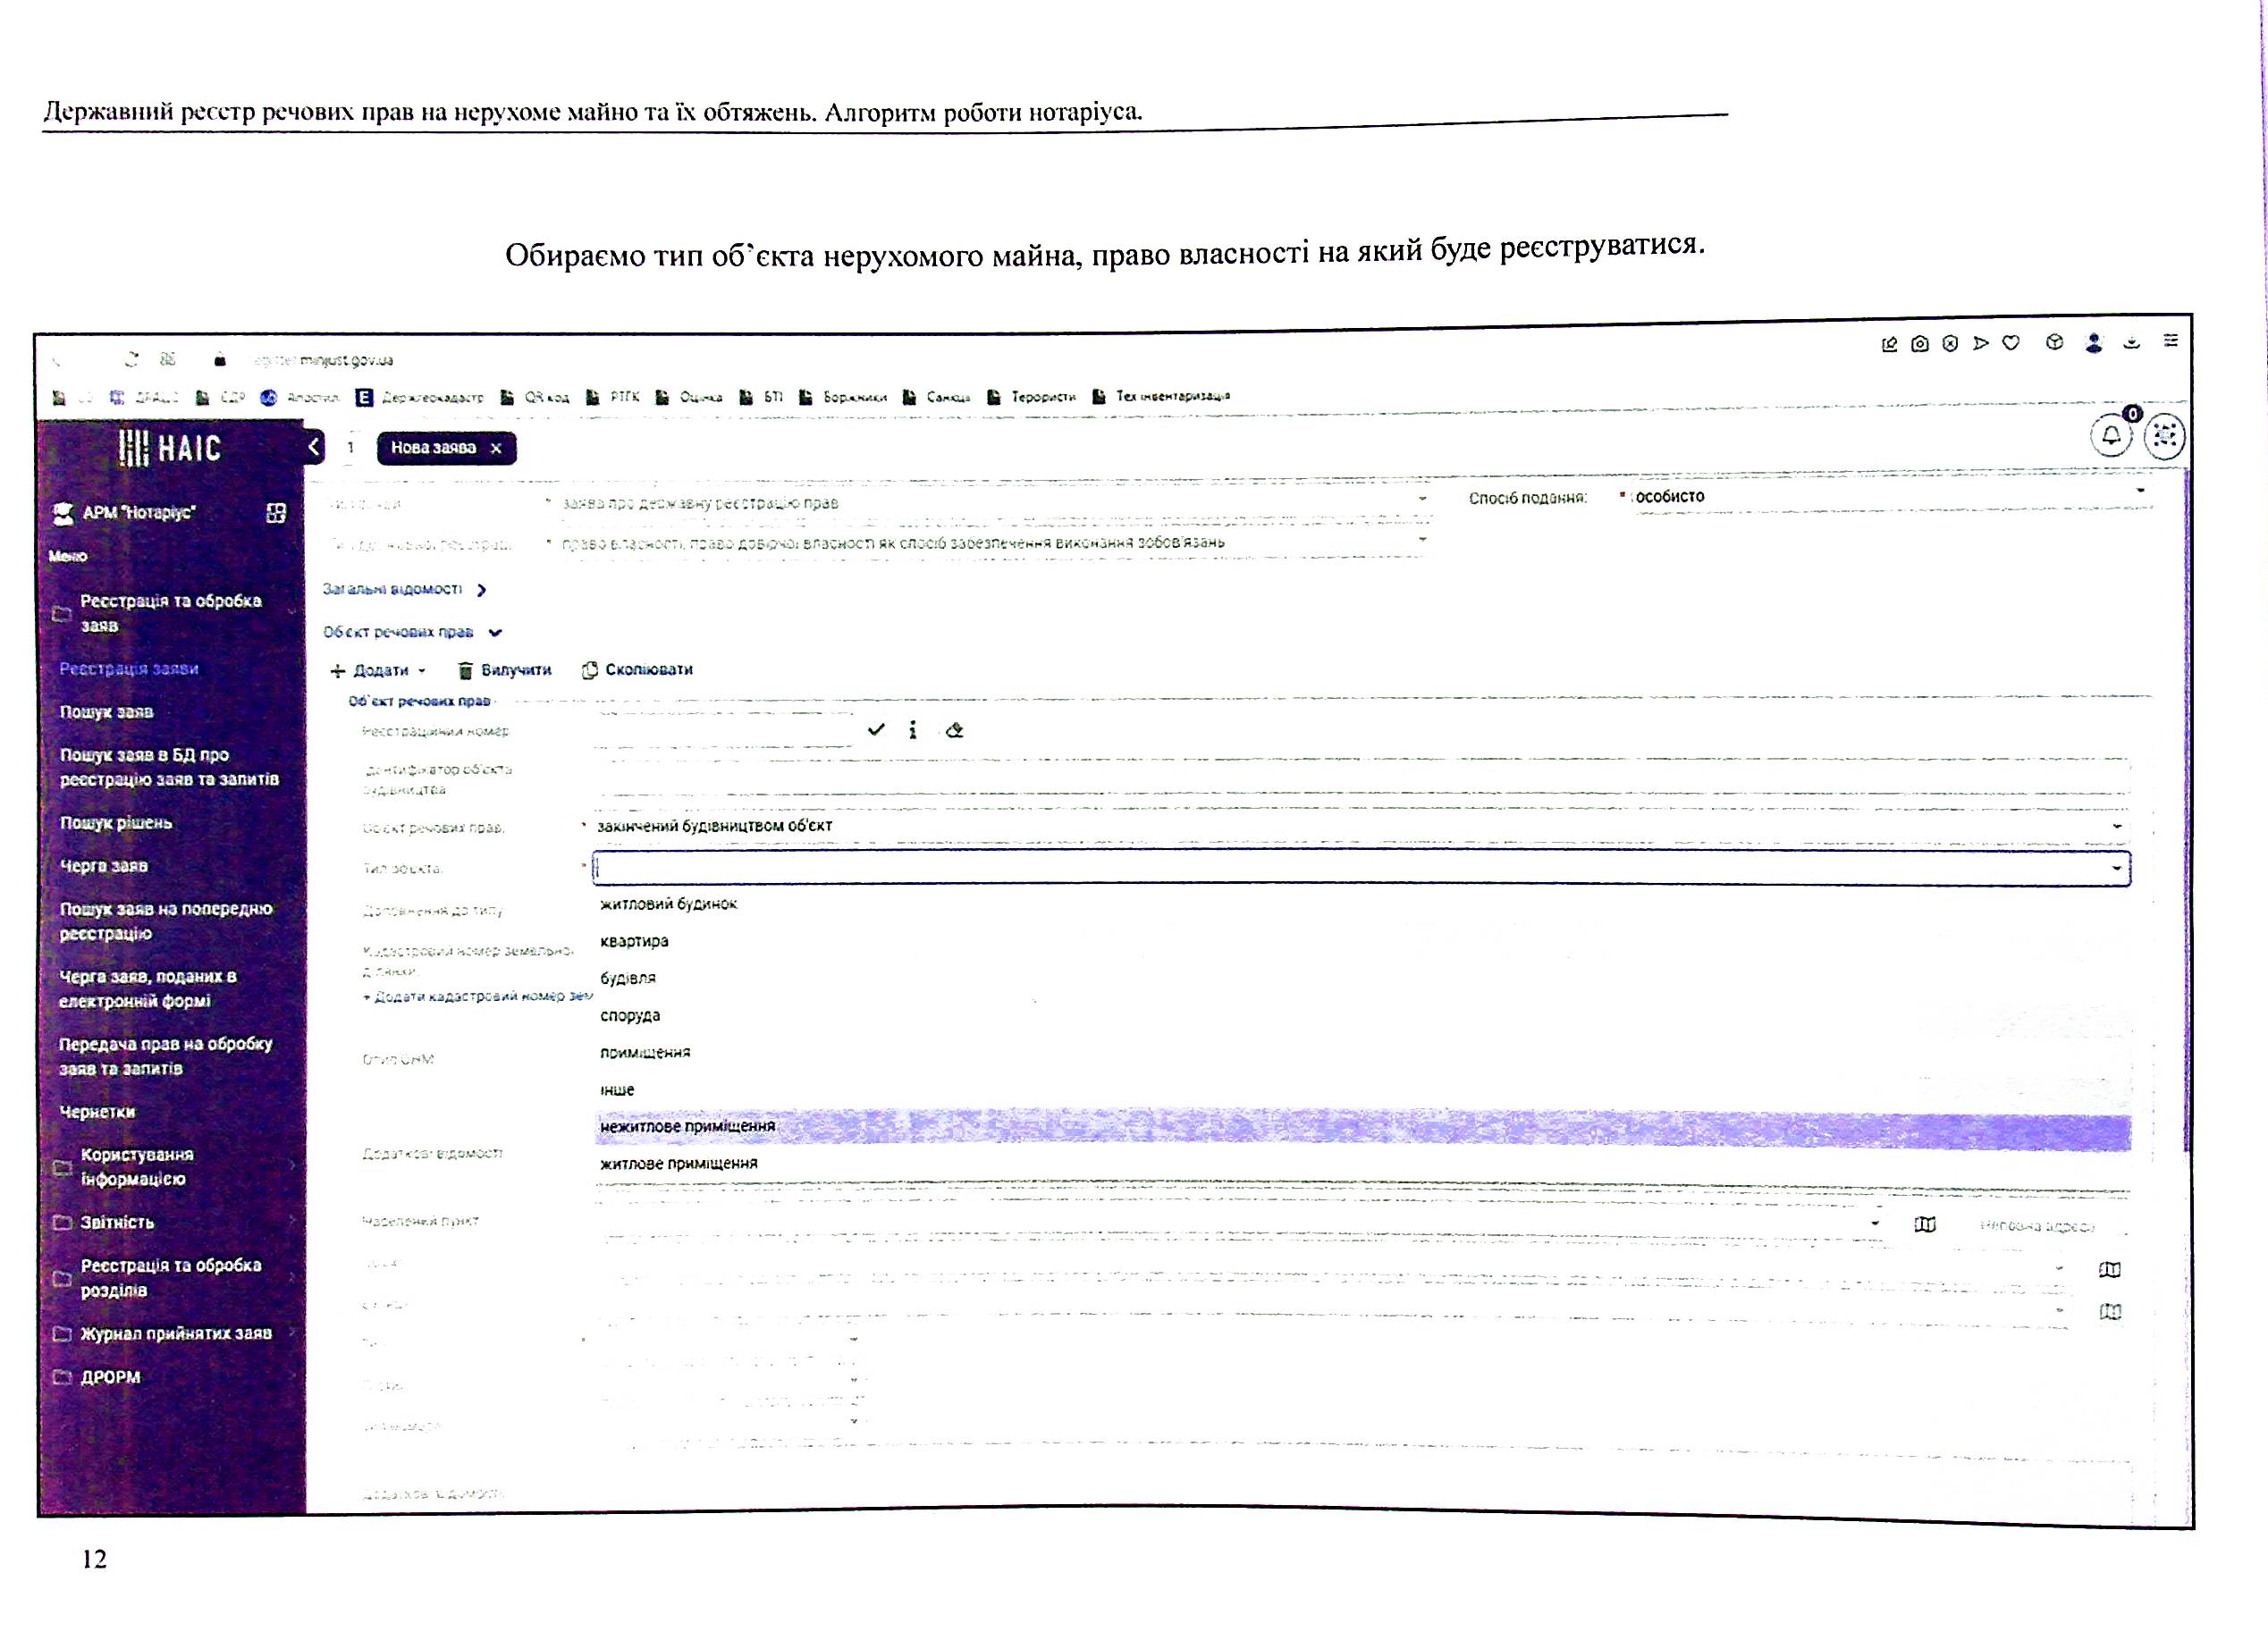Screen dimensions: 2268x1640
Task: Click the info icon beside registration number
Action: click(x=913, y=730)
